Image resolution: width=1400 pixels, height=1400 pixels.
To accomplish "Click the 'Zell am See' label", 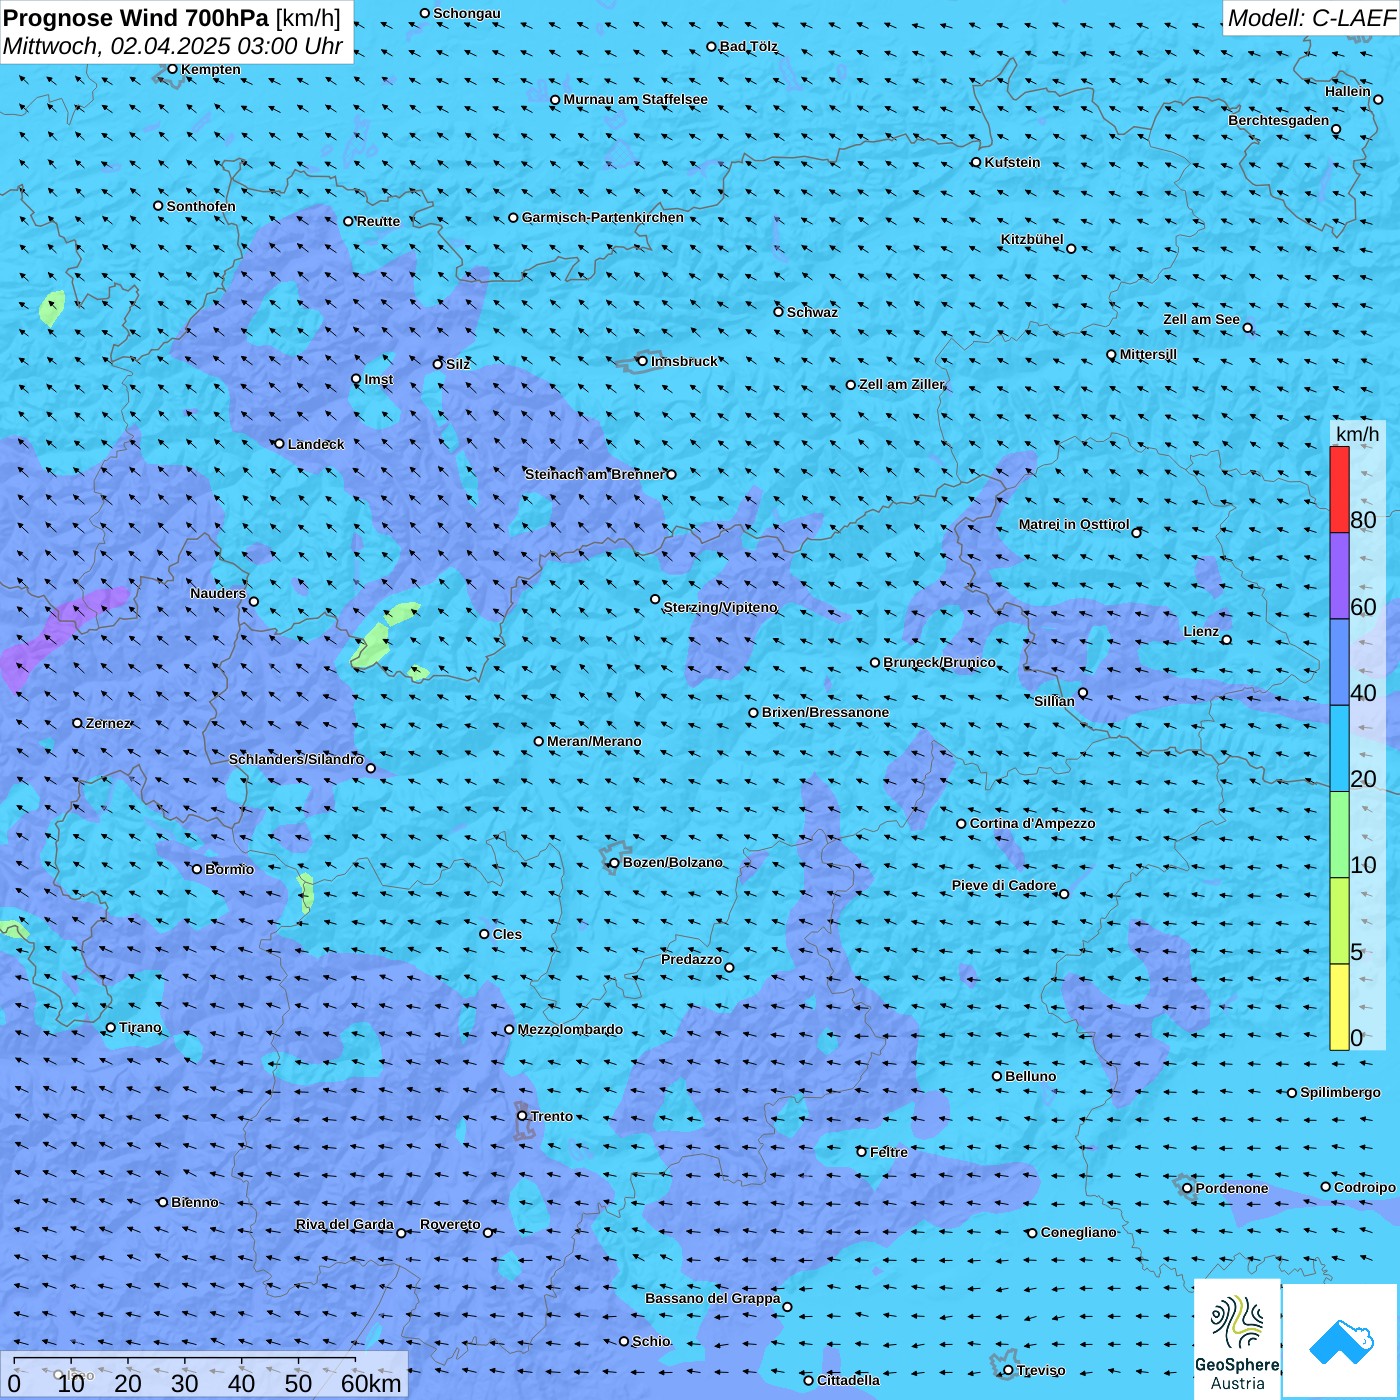I will pos(1201,319).
